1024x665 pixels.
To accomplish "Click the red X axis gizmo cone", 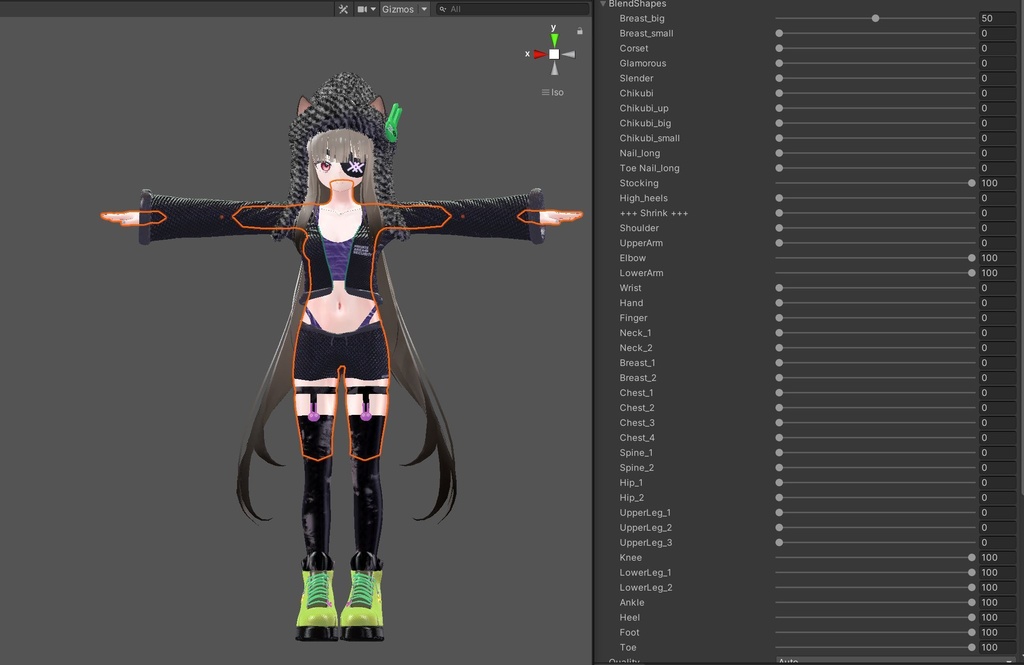I will click(x=539, y=54).
